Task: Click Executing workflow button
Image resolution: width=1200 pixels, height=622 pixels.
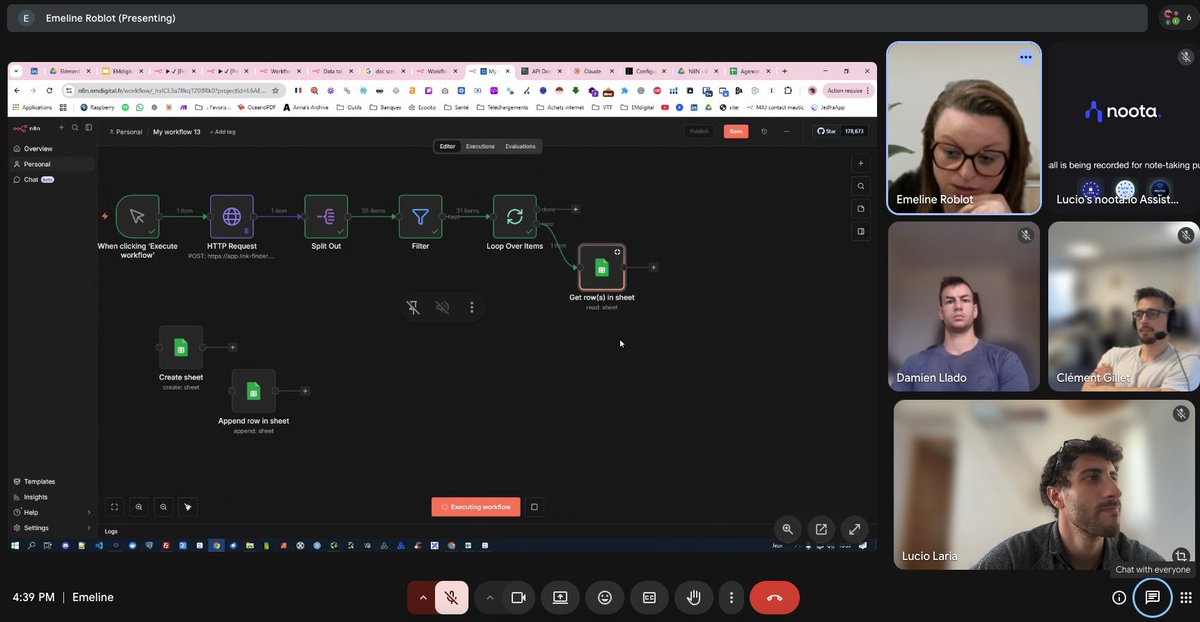Action: point(476,507)
